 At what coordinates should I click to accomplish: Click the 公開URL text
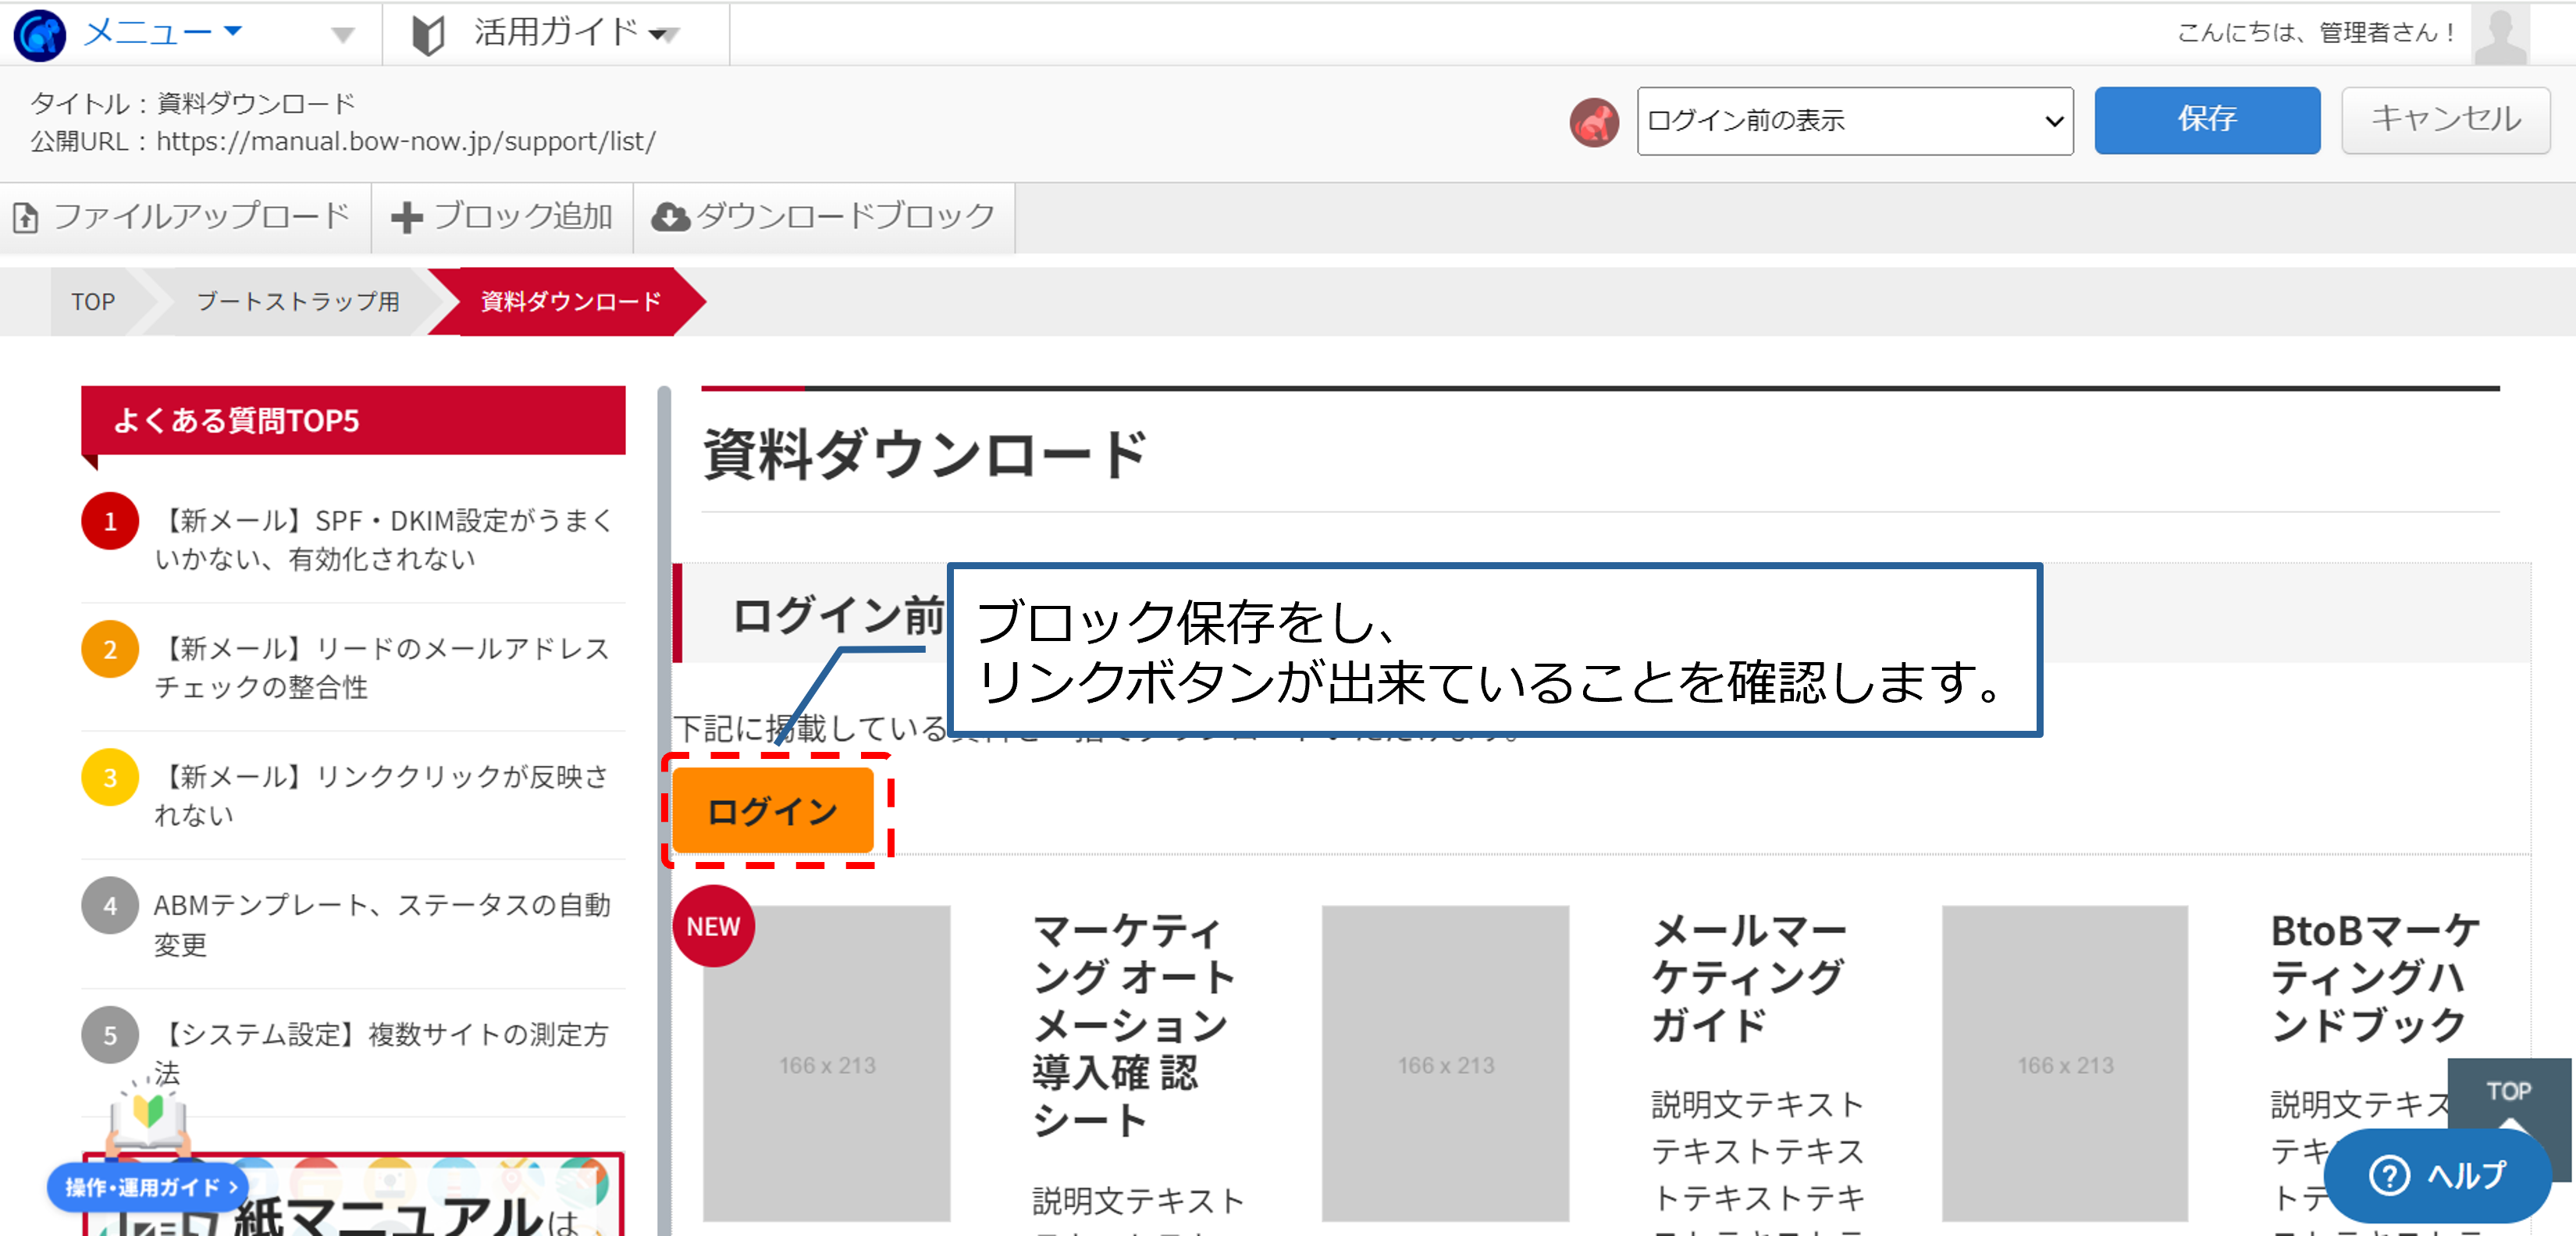pyautogui.click(x=342, y=142)
